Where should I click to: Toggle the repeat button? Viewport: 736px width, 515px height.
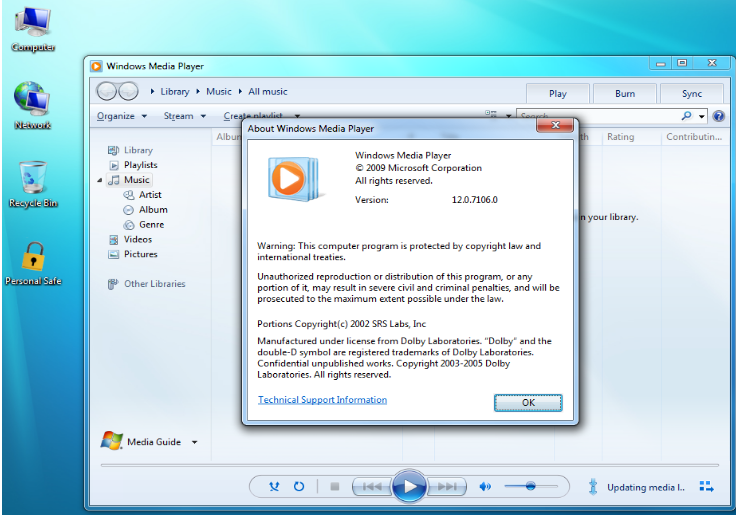299,486
